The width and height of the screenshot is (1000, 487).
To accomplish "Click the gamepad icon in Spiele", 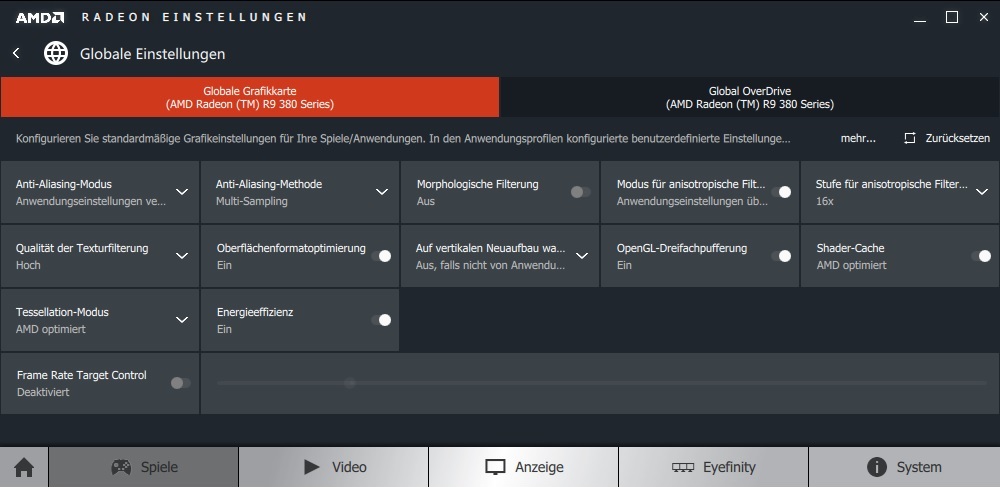I will [x=121, y=467].
